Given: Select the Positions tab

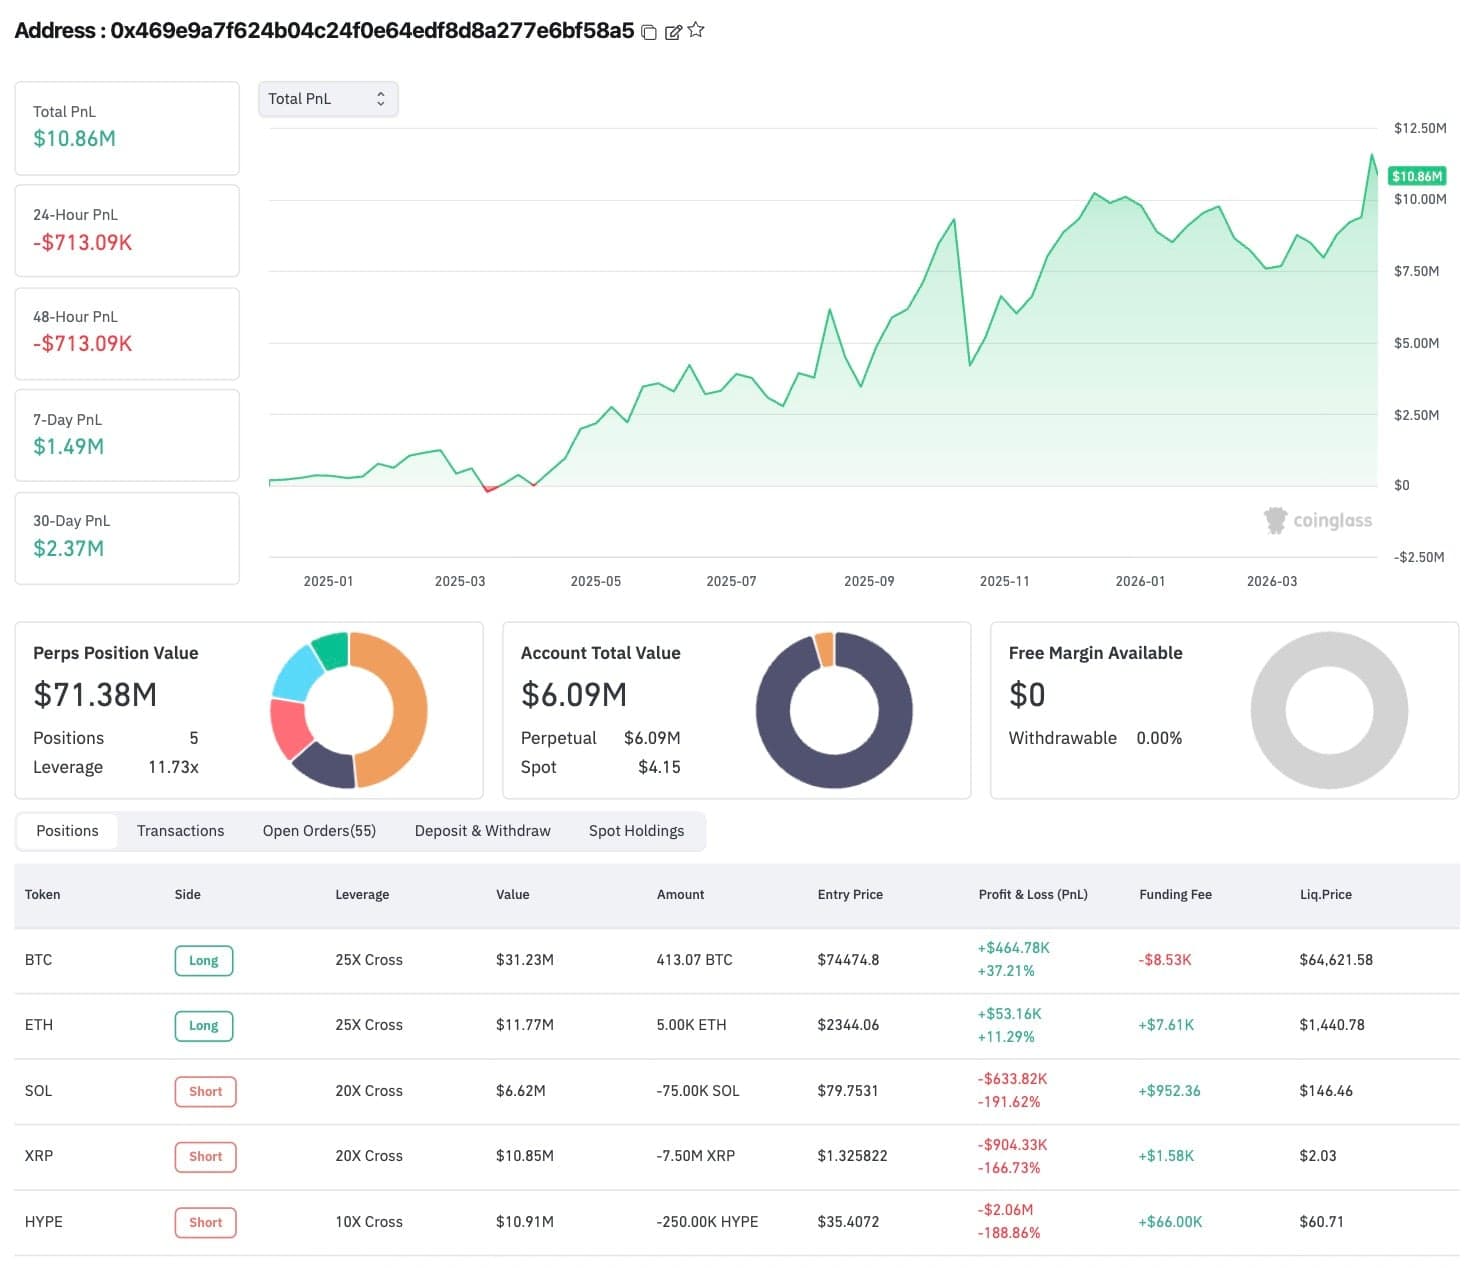Looking at the screenshot, I should (x=67, y=831).
